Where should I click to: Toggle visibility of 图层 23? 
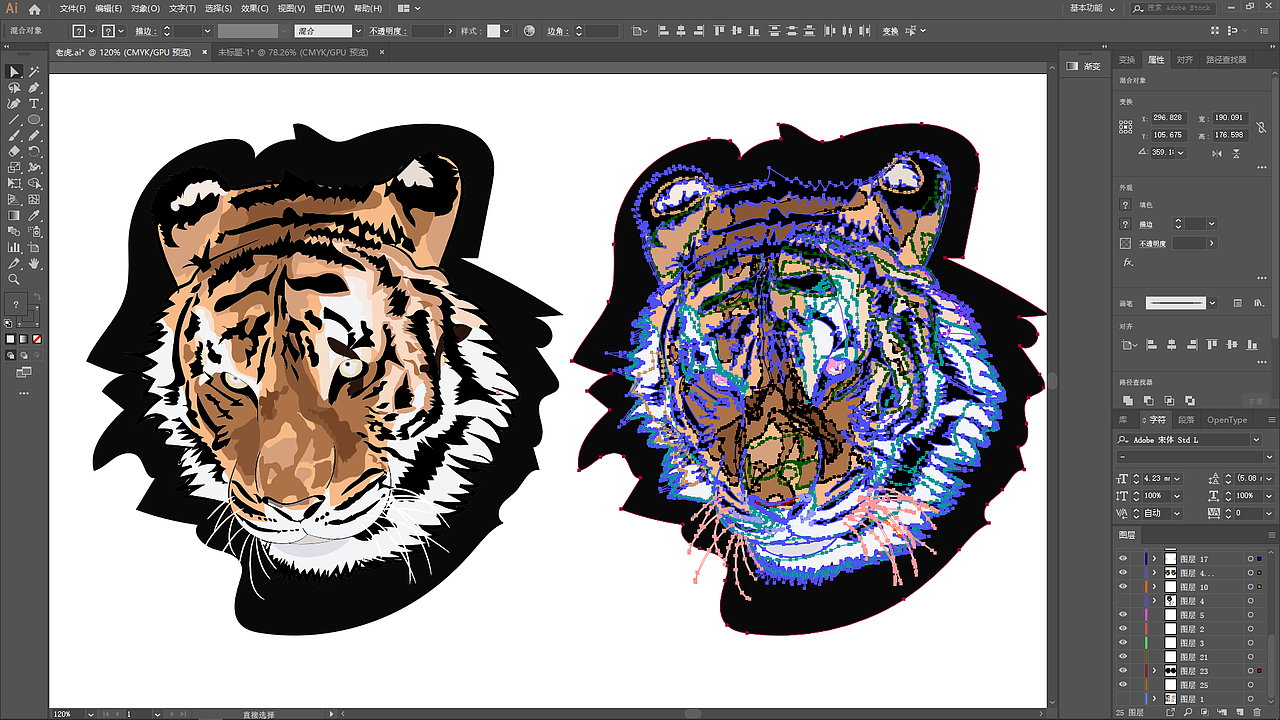point(1122,671)
